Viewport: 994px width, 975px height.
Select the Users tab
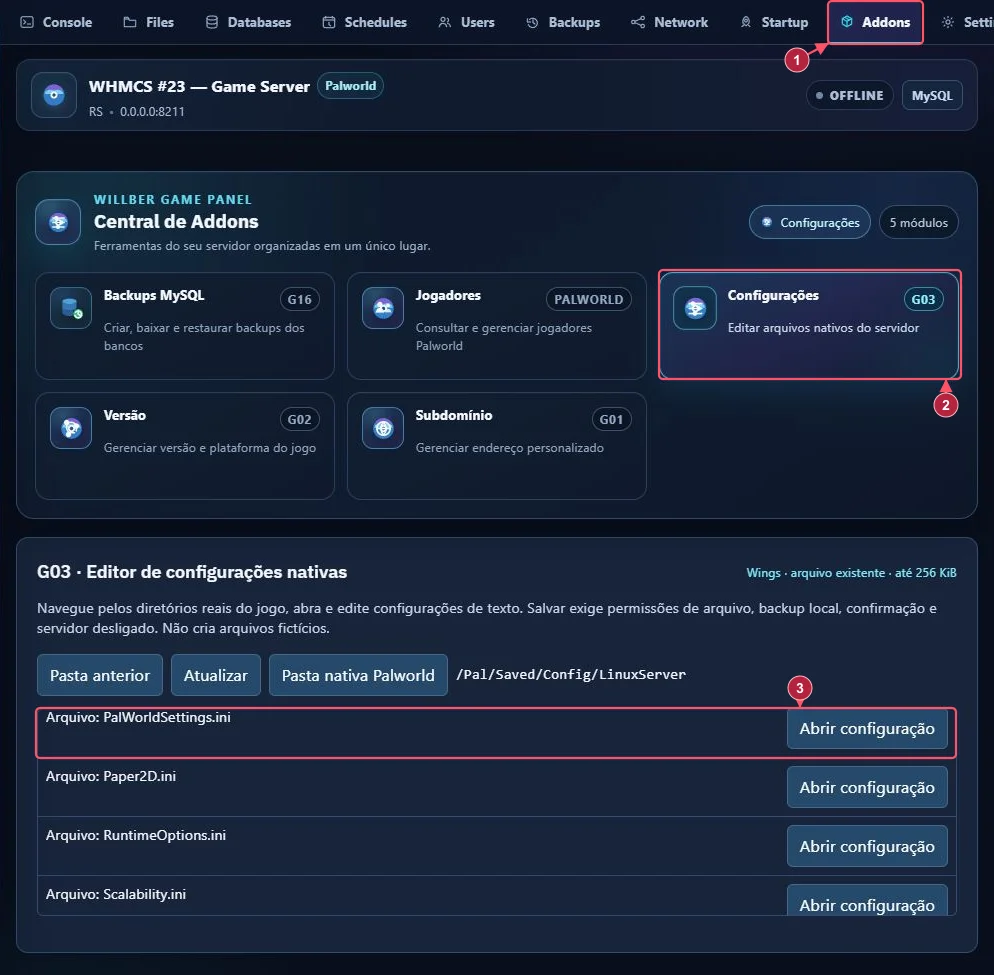[x=466, y=22]
